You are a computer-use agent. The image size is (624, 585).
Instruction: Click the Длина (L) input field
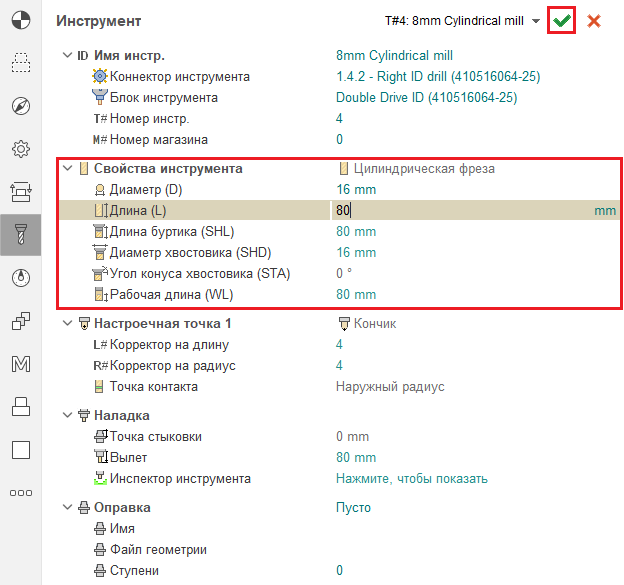pyautogui.click(x=460, y=211)
